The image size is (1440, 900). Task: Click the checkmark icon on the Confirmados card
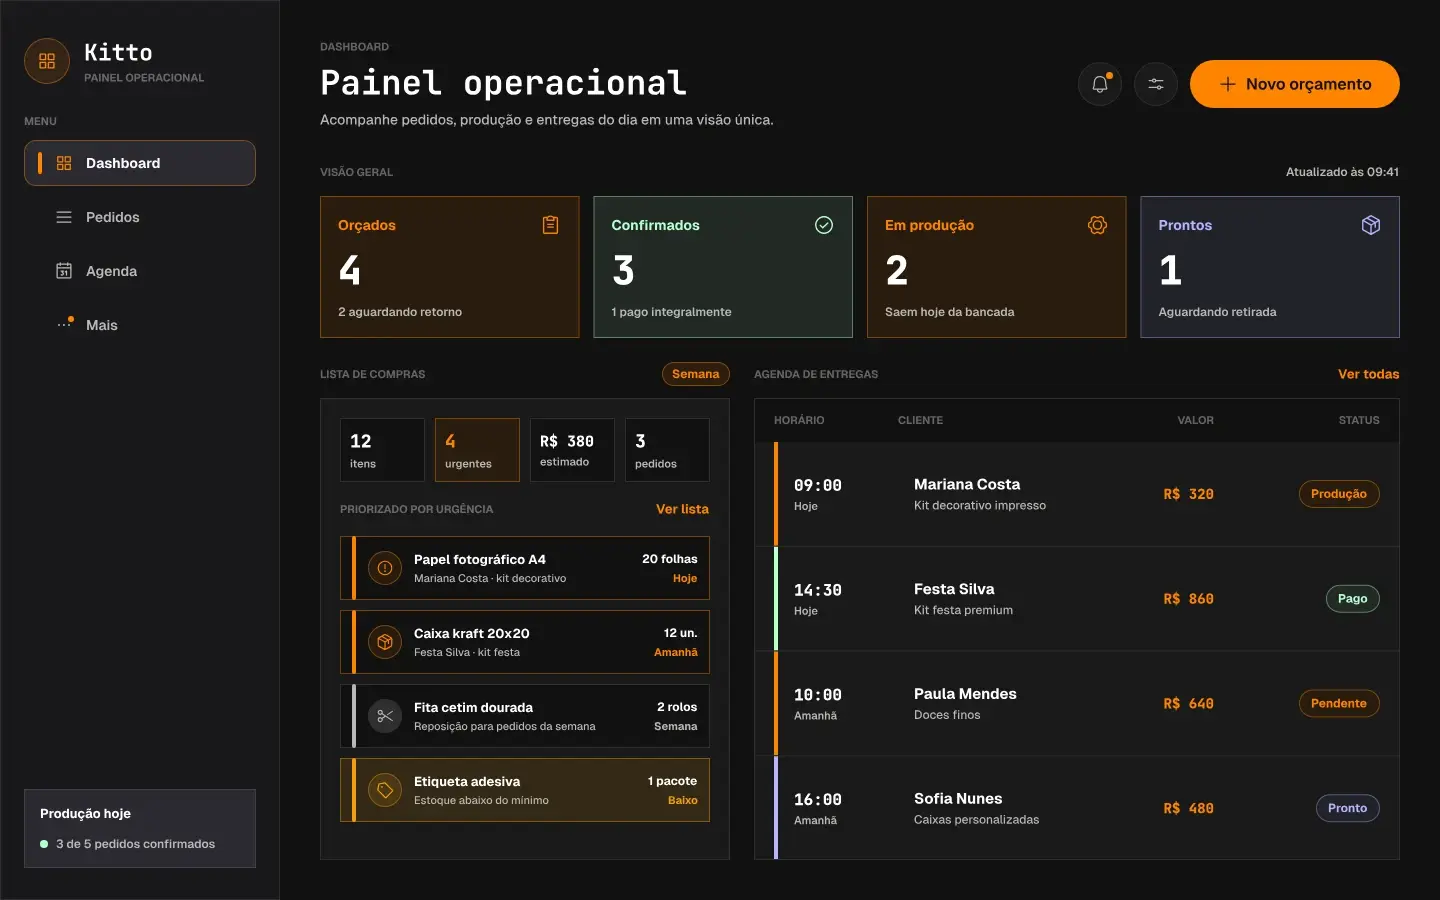tap(824, 225)
